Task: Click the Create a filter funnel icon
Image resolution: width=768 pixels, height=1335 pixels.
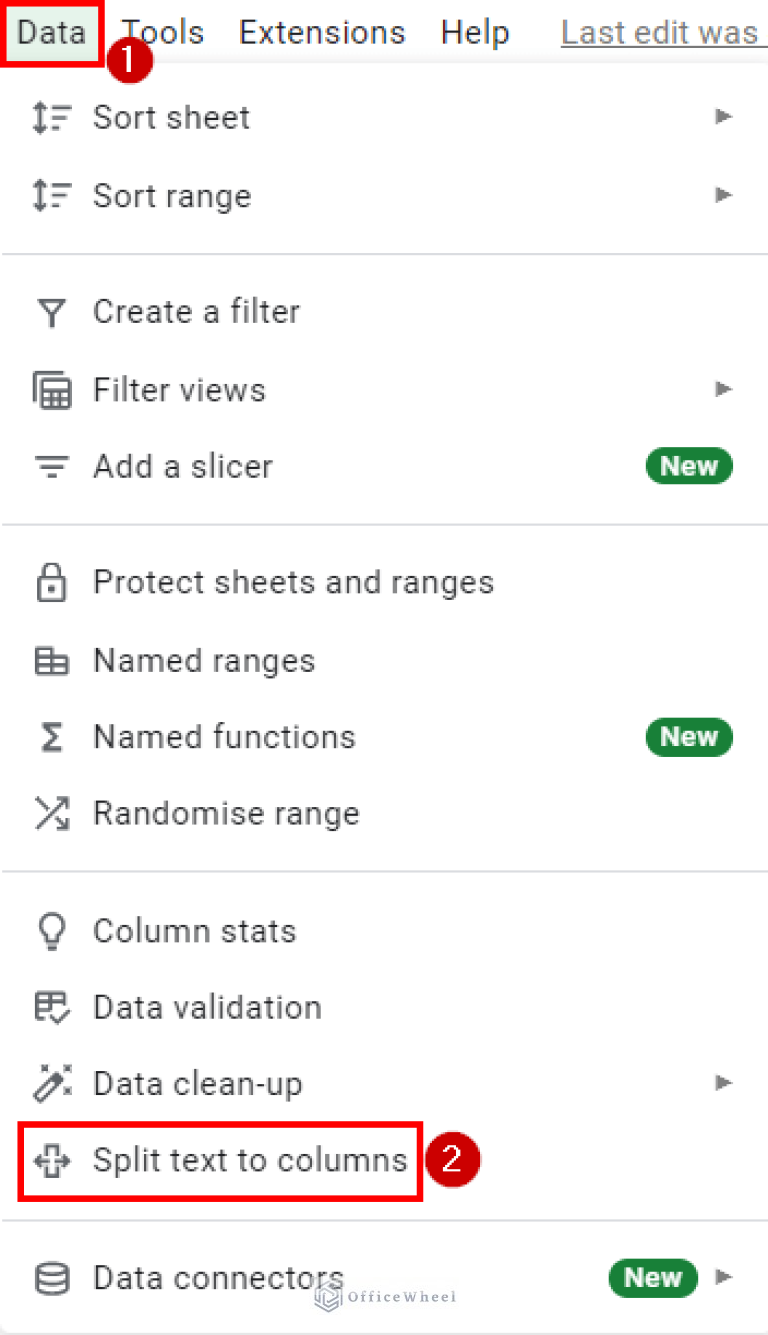Action: pos(51,312)
